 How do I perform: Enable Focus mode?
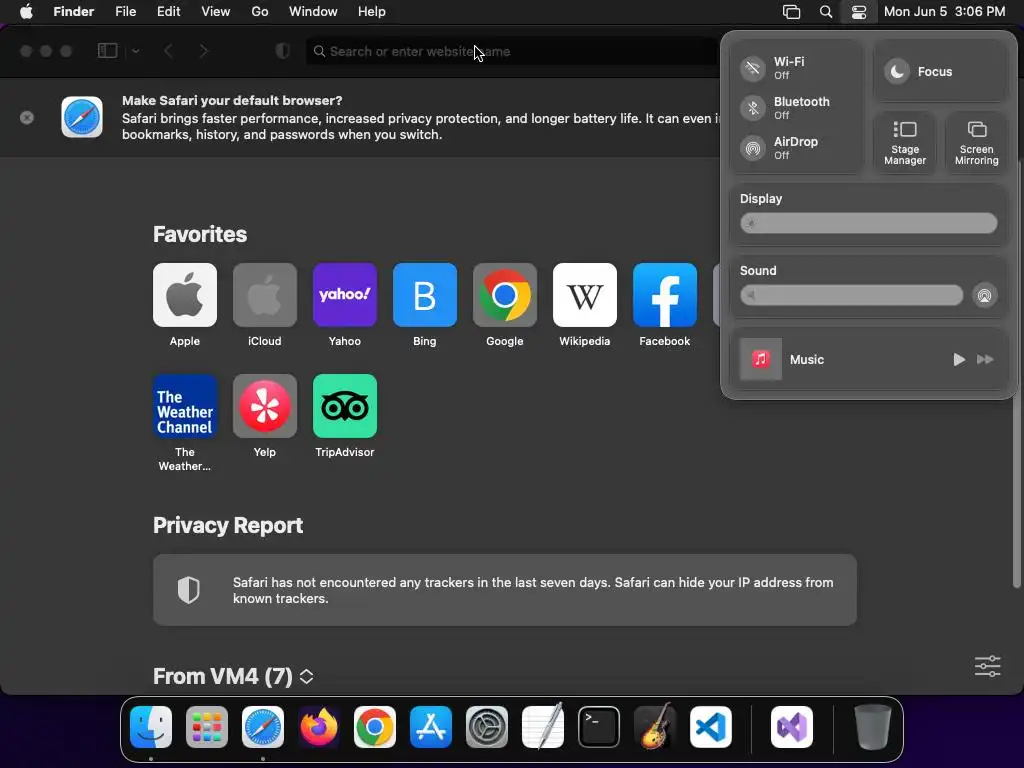(x=940, y=71)
